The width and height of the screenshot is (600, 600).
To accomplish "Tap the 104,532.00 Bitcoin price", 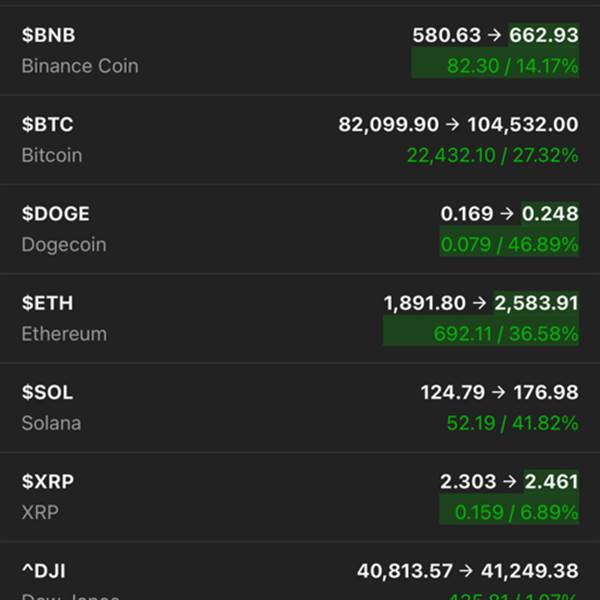I will click(523, 125).
